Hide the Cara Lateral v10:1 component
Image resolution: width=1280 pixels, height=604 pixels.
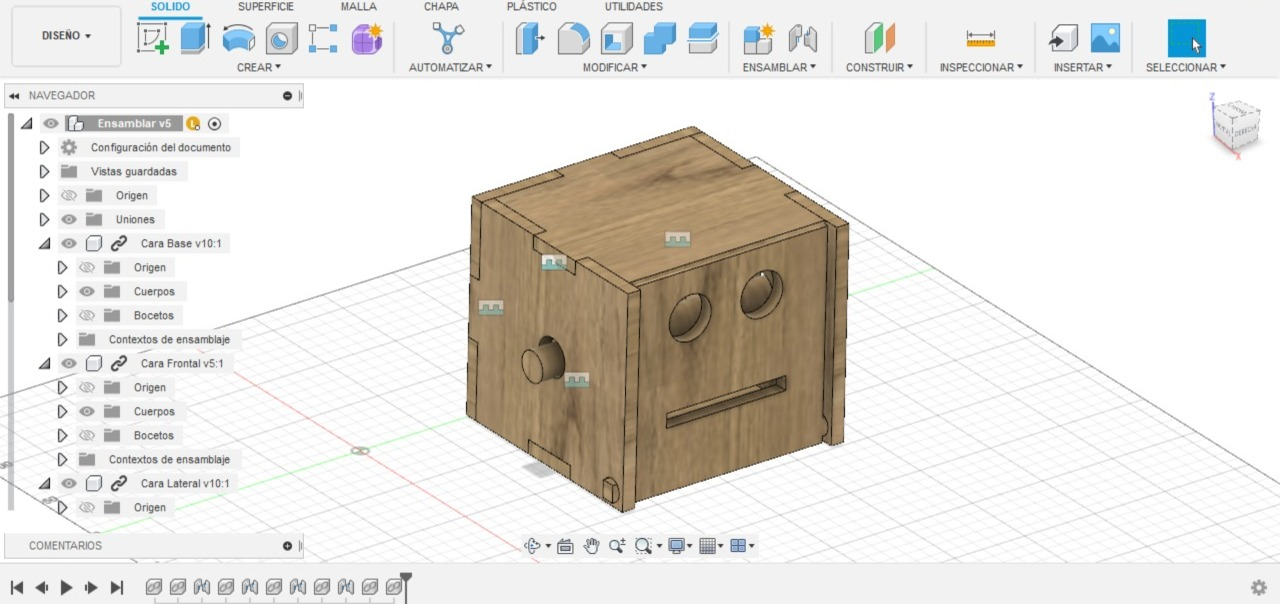(69, 483)
